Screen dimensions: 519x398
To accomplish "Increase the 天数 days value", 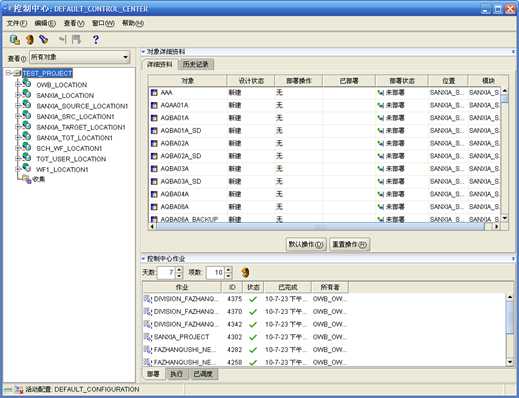I will click(x=179, y=270).
